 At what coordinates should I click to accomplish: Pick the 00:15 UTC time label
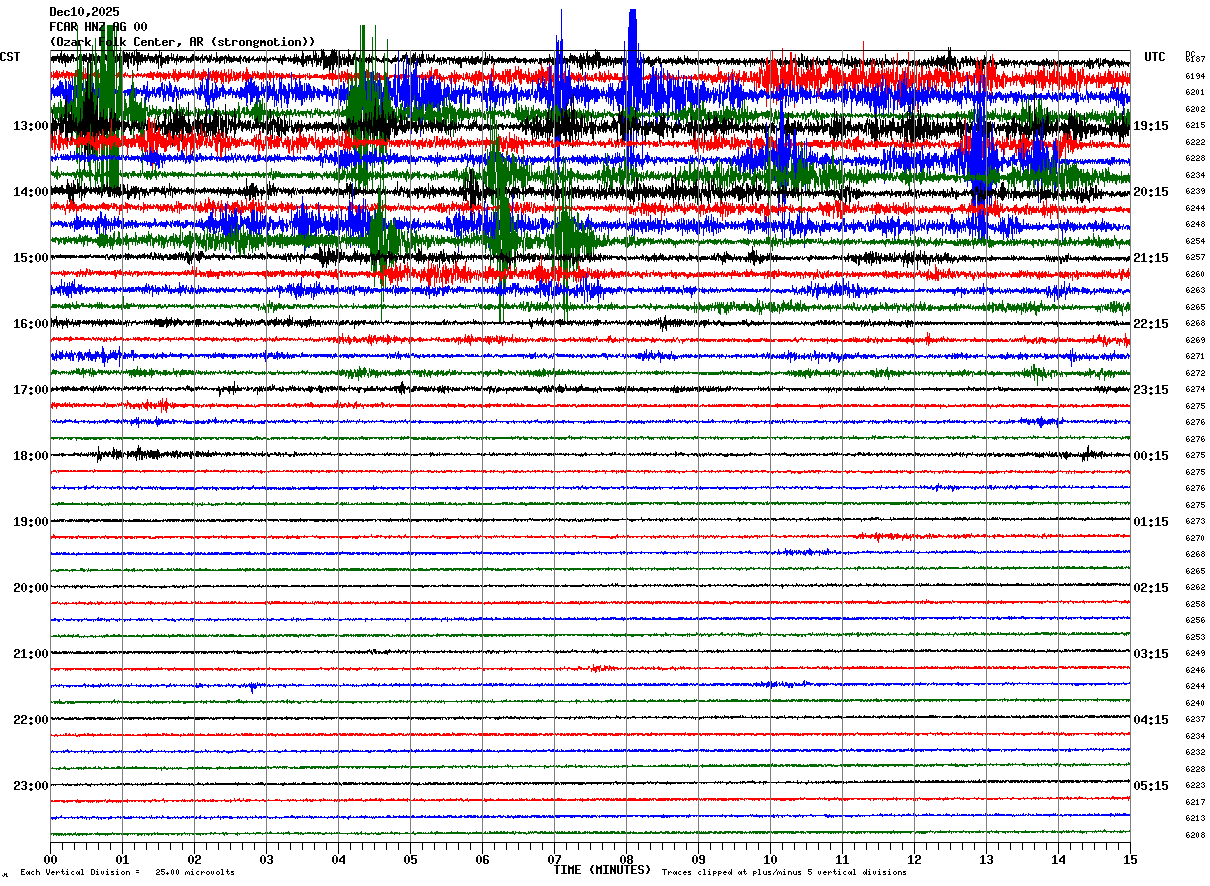(1151, 456)
